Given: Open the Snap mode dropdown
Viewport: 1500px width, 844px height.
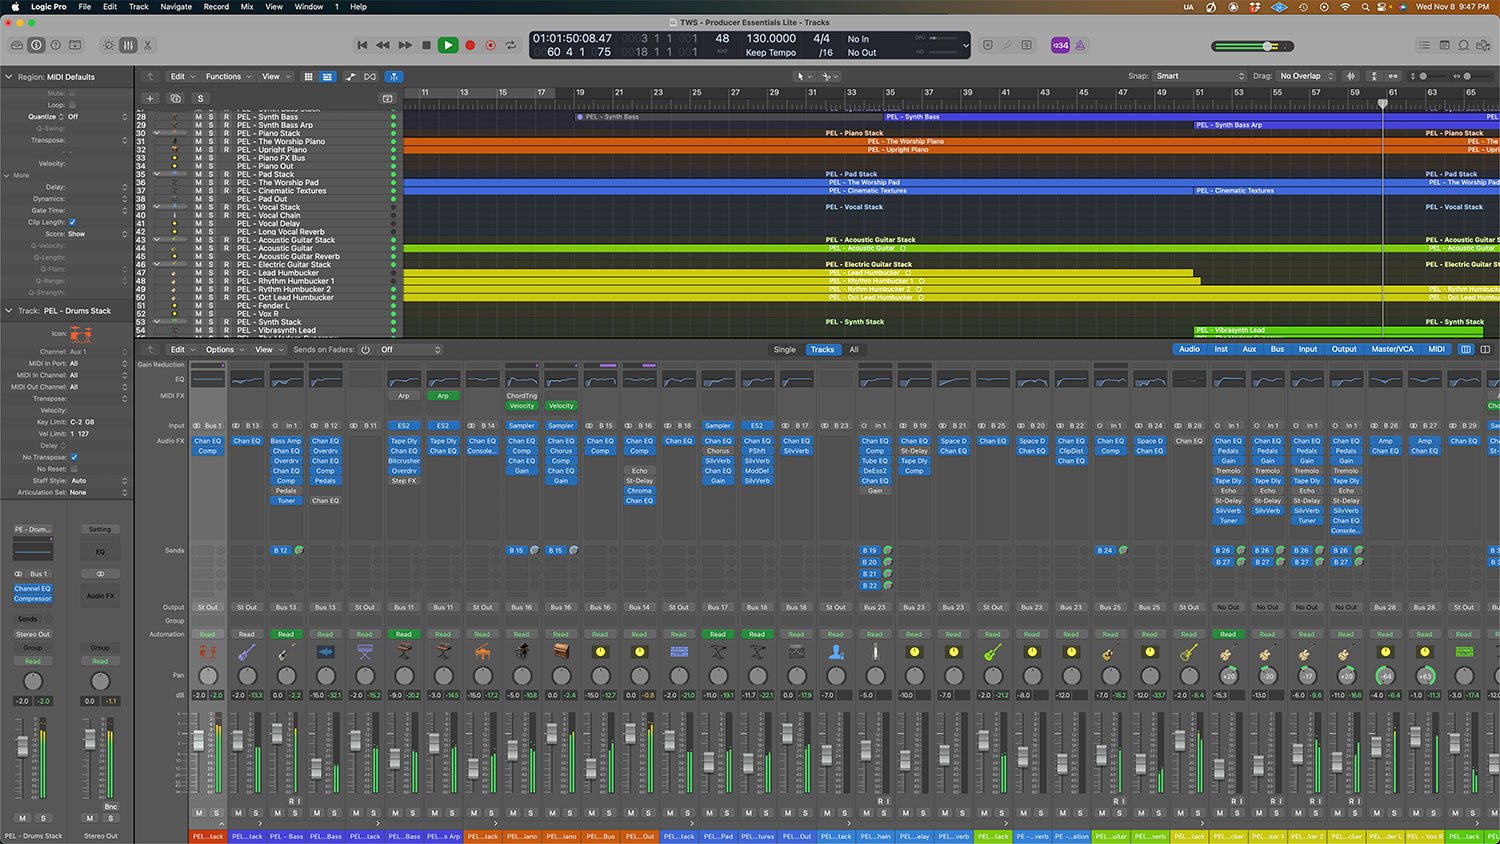Looking at the screenshot, I should [x=1199, y=76].
